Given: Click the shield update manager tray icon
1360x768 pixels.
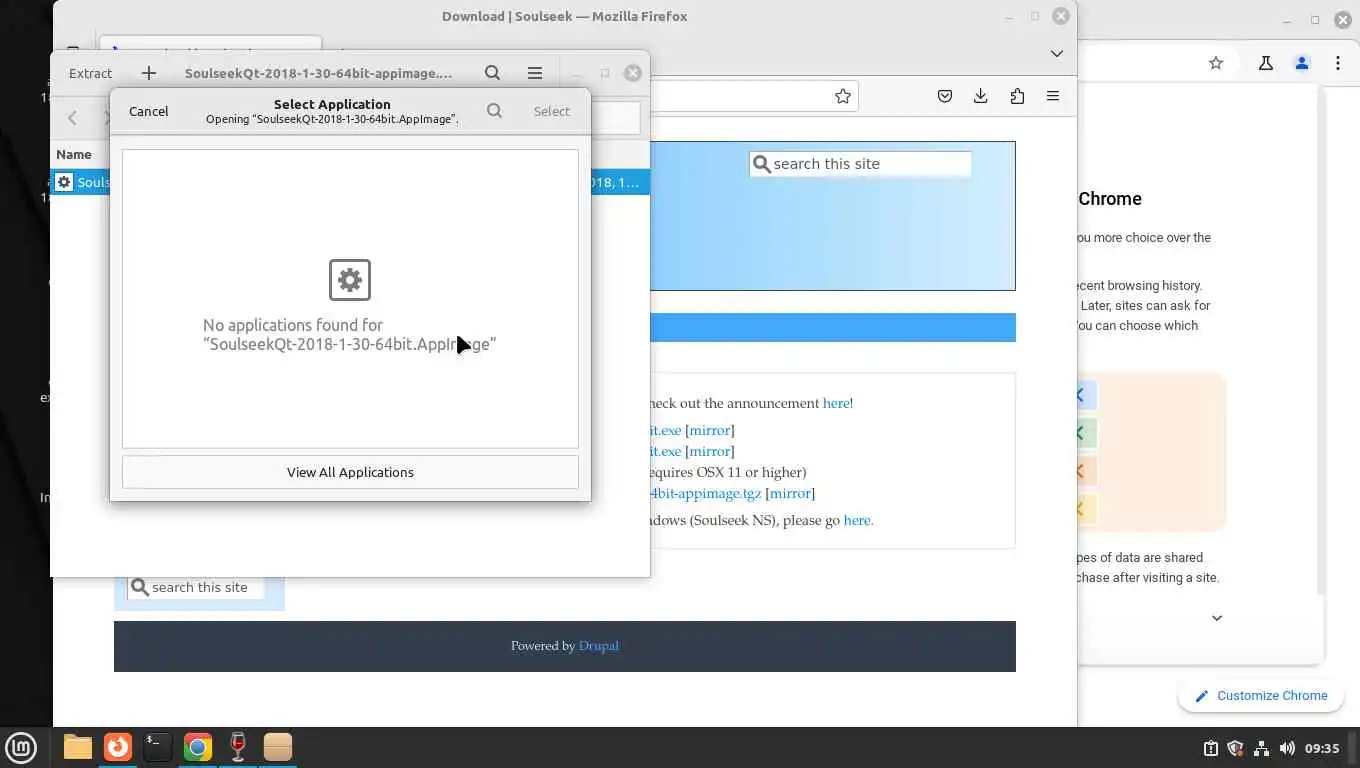Looking at the screenshot, I should point(1235,748).
